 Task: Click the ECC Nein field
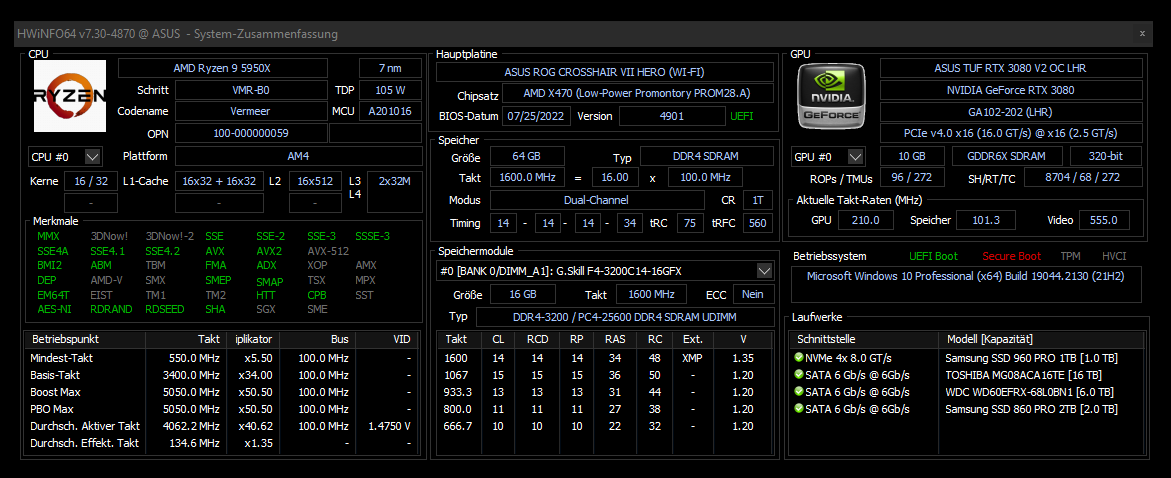click(x=753, y=294)
